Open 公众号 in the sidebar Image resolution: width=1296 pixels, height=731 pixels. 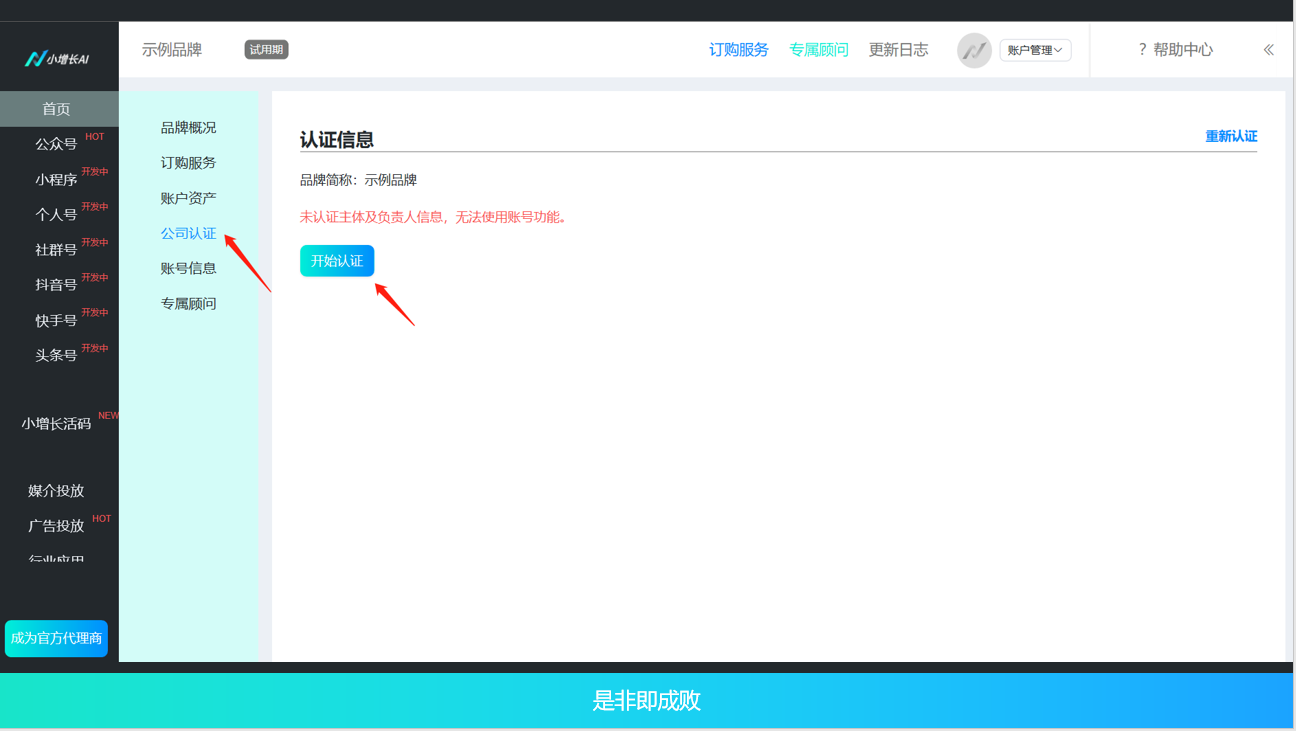[56, 144]
